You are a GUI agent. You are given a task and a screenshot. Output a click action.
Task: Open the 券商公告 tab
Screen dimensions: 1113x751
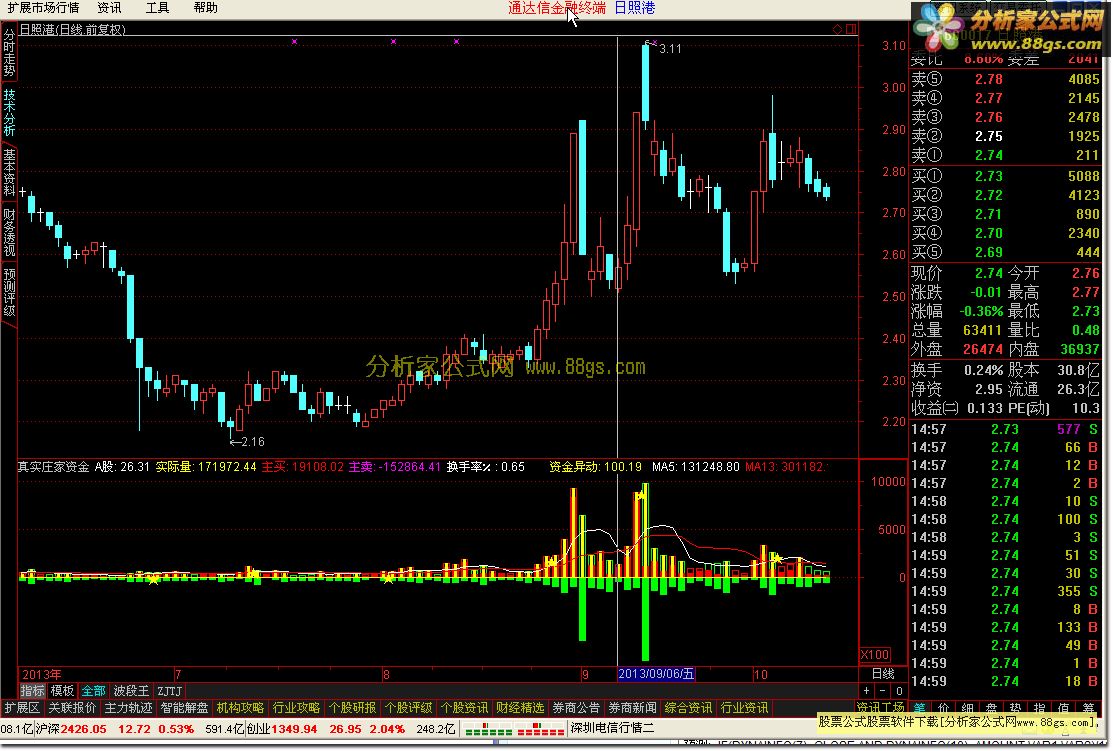click(x=576, y=708)
